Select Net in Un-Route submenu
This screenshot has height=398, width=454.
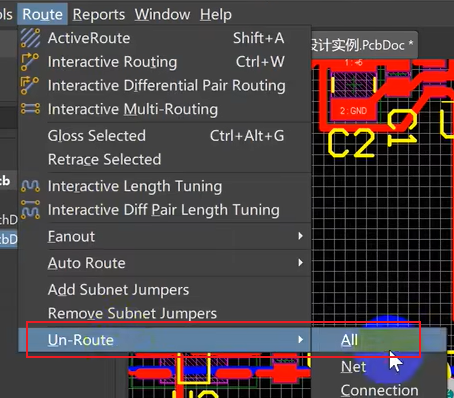(x=379, y=367)
